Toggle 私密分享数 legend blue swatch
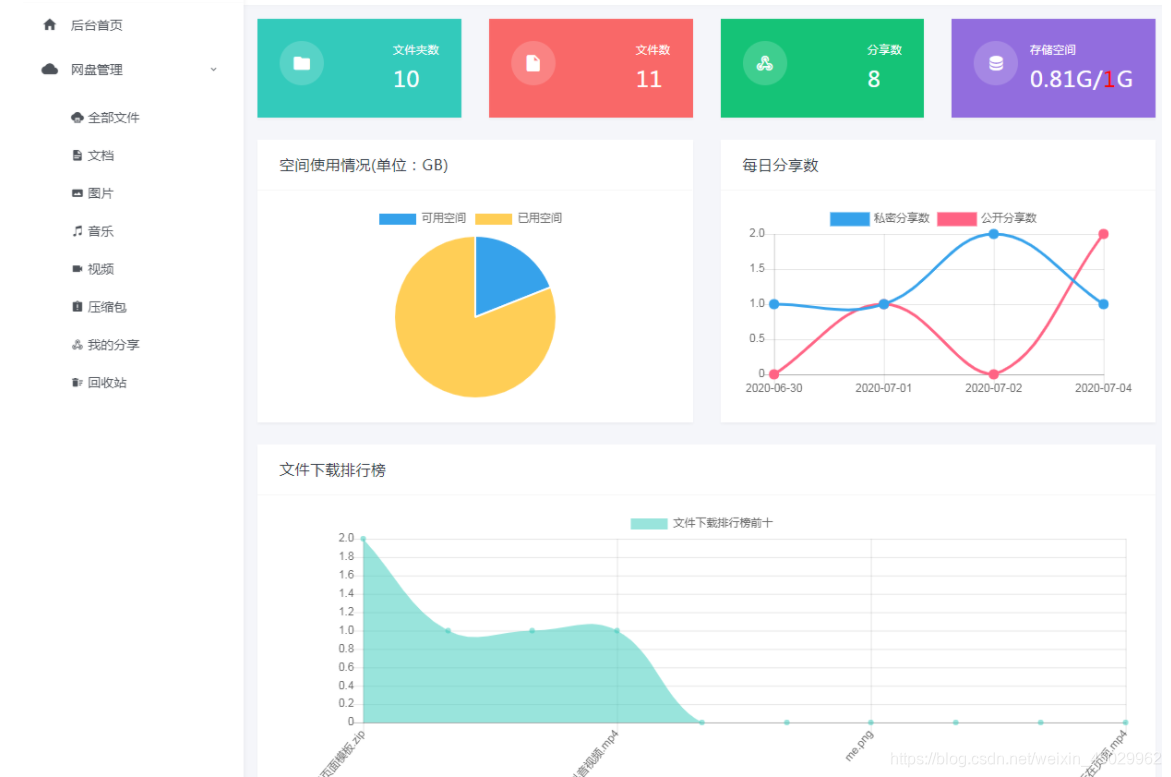 (x=849, y=219)
